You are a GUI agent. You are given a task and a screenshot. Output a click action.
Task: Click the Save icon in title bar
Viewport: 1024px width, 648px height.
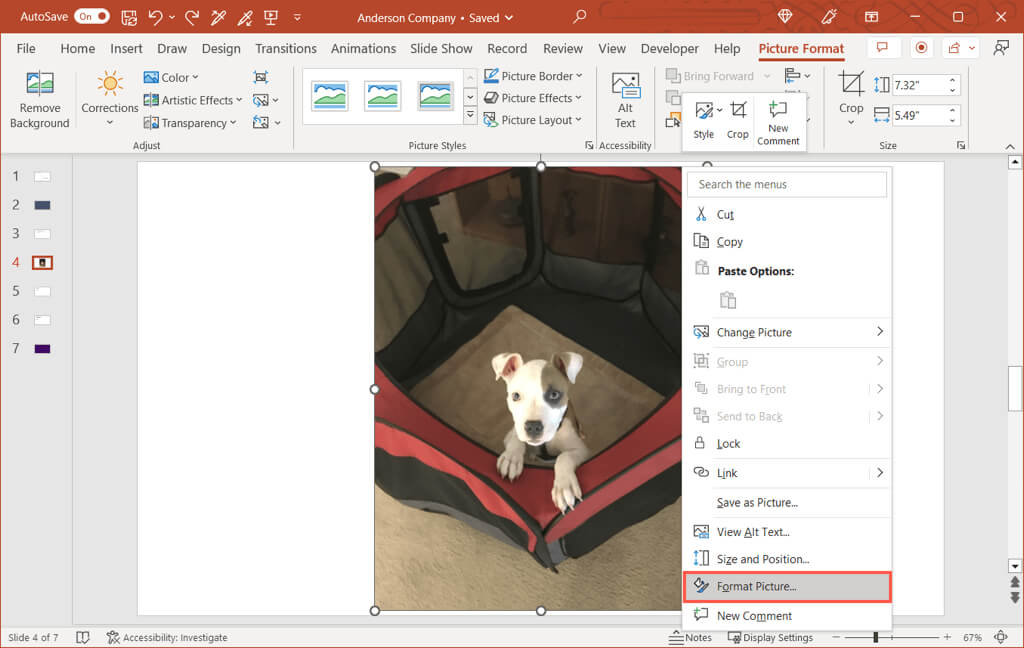coord(129,17)
